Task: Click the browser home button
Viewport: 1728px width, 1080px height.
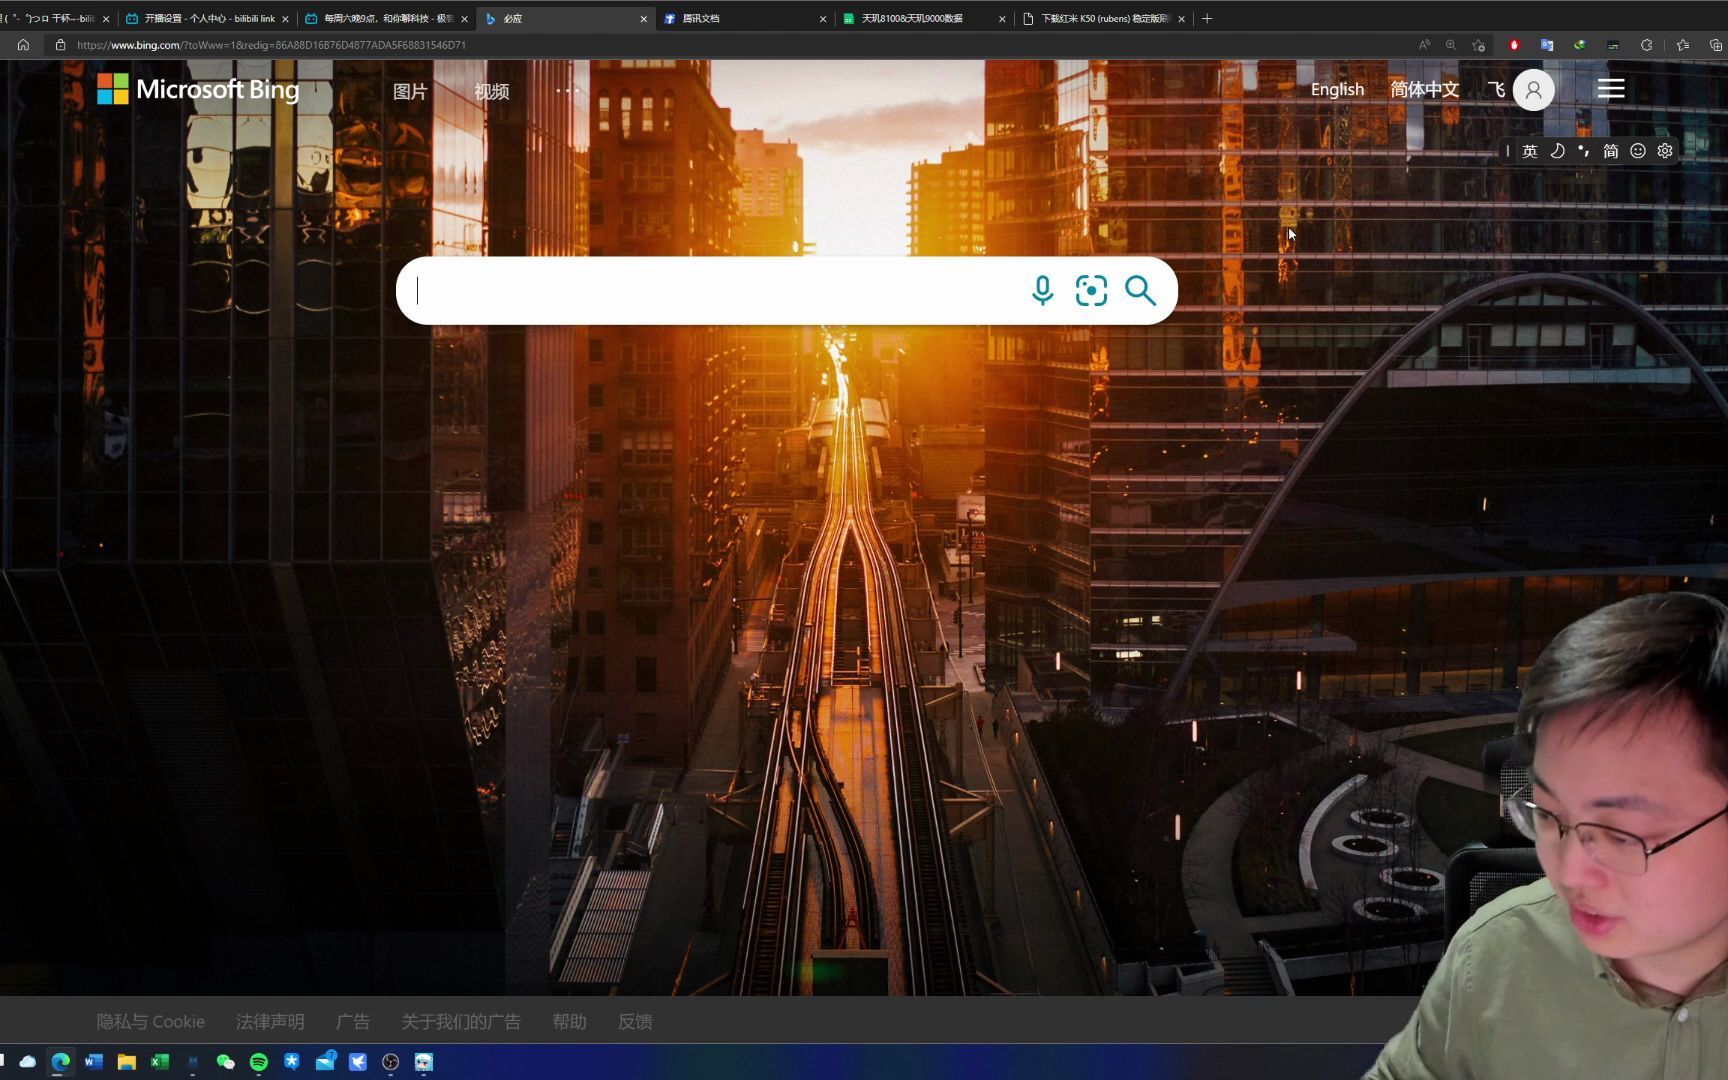Action: 23,45
